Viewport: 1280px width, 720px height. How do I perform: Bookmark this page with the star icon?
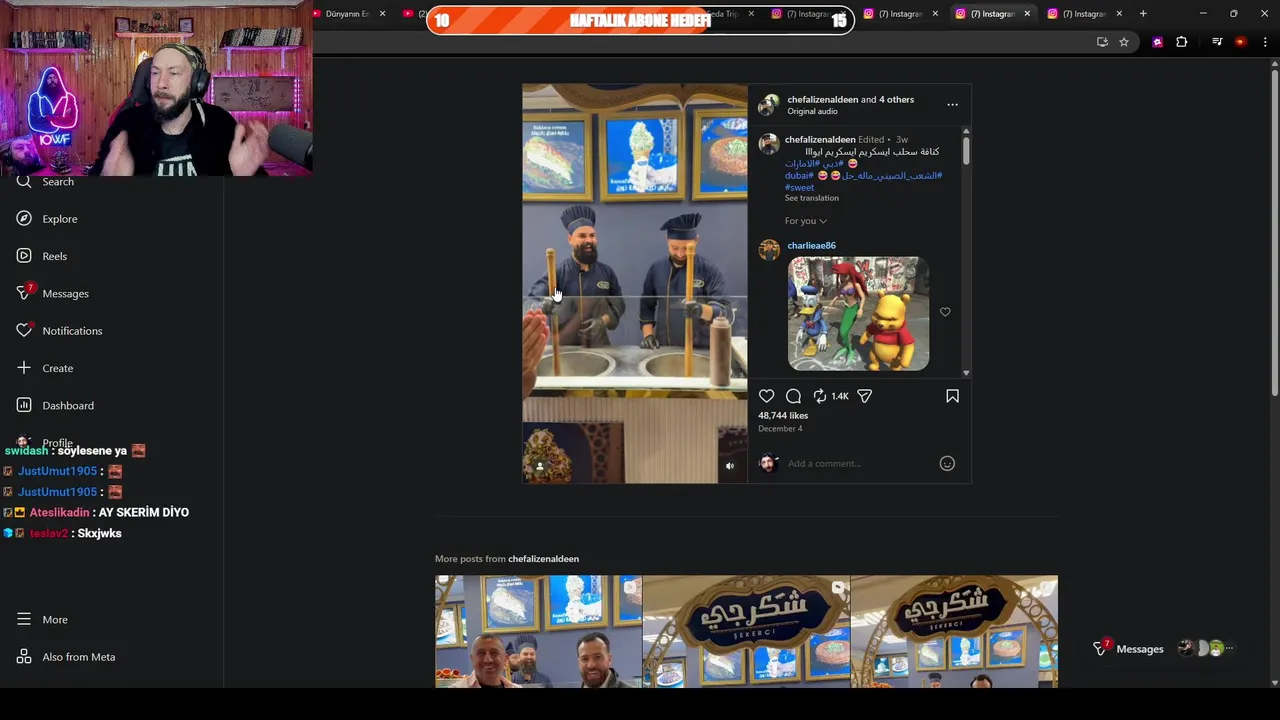tap(1124, 42)
